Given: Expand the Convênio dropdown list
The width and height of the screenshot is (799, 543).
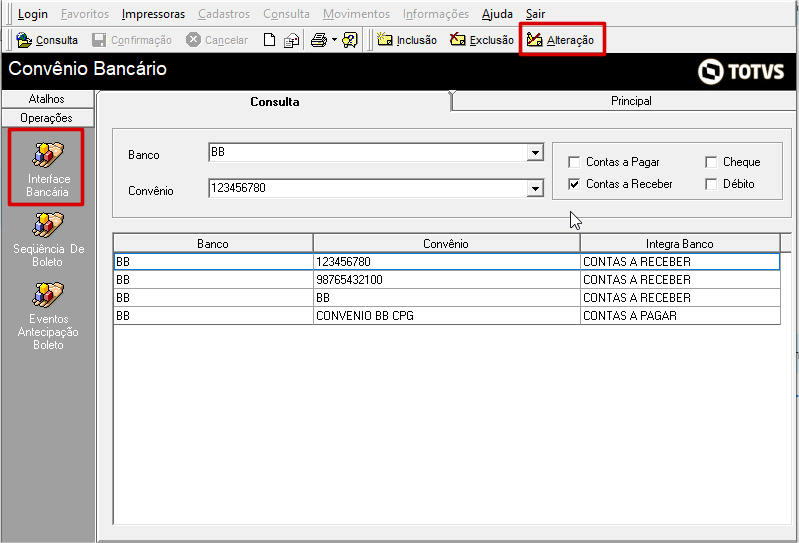Looking at the screenshot, I should pos(535,189).
